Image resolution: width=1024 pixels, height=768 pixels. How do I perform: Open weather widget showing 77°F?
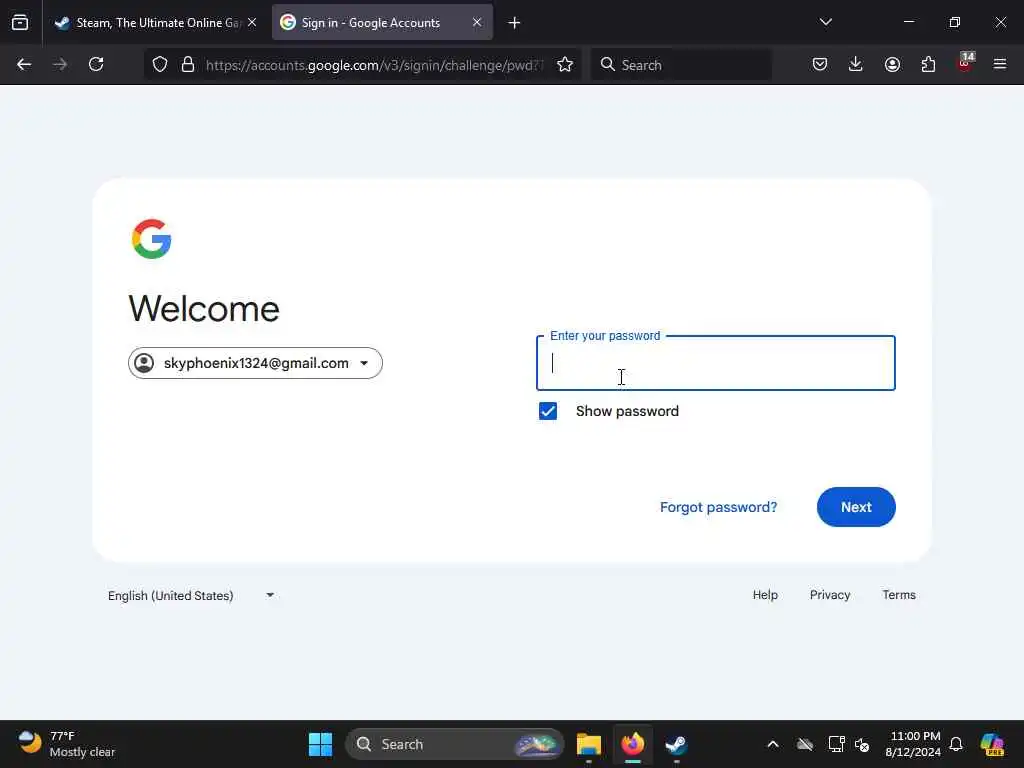67,744
